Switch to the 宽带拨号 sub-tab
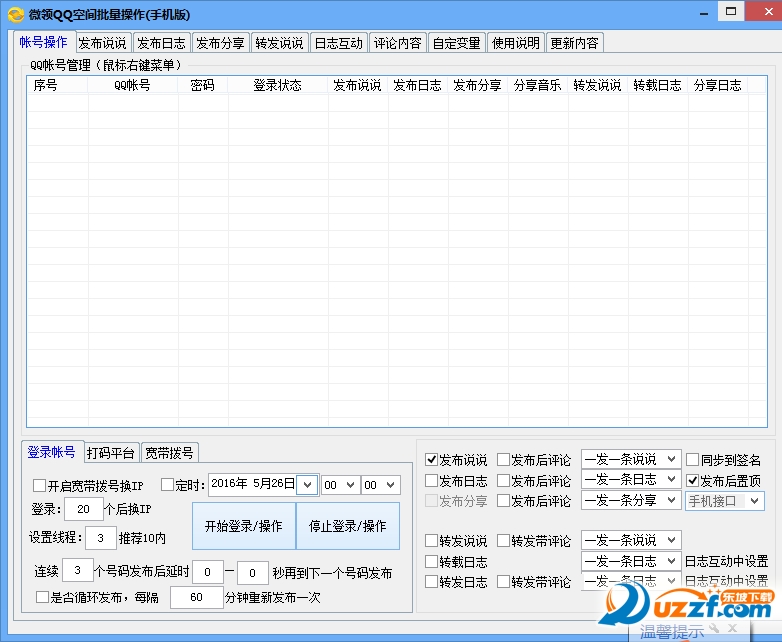This screenshot has width=782, height=642. point(170,453)
